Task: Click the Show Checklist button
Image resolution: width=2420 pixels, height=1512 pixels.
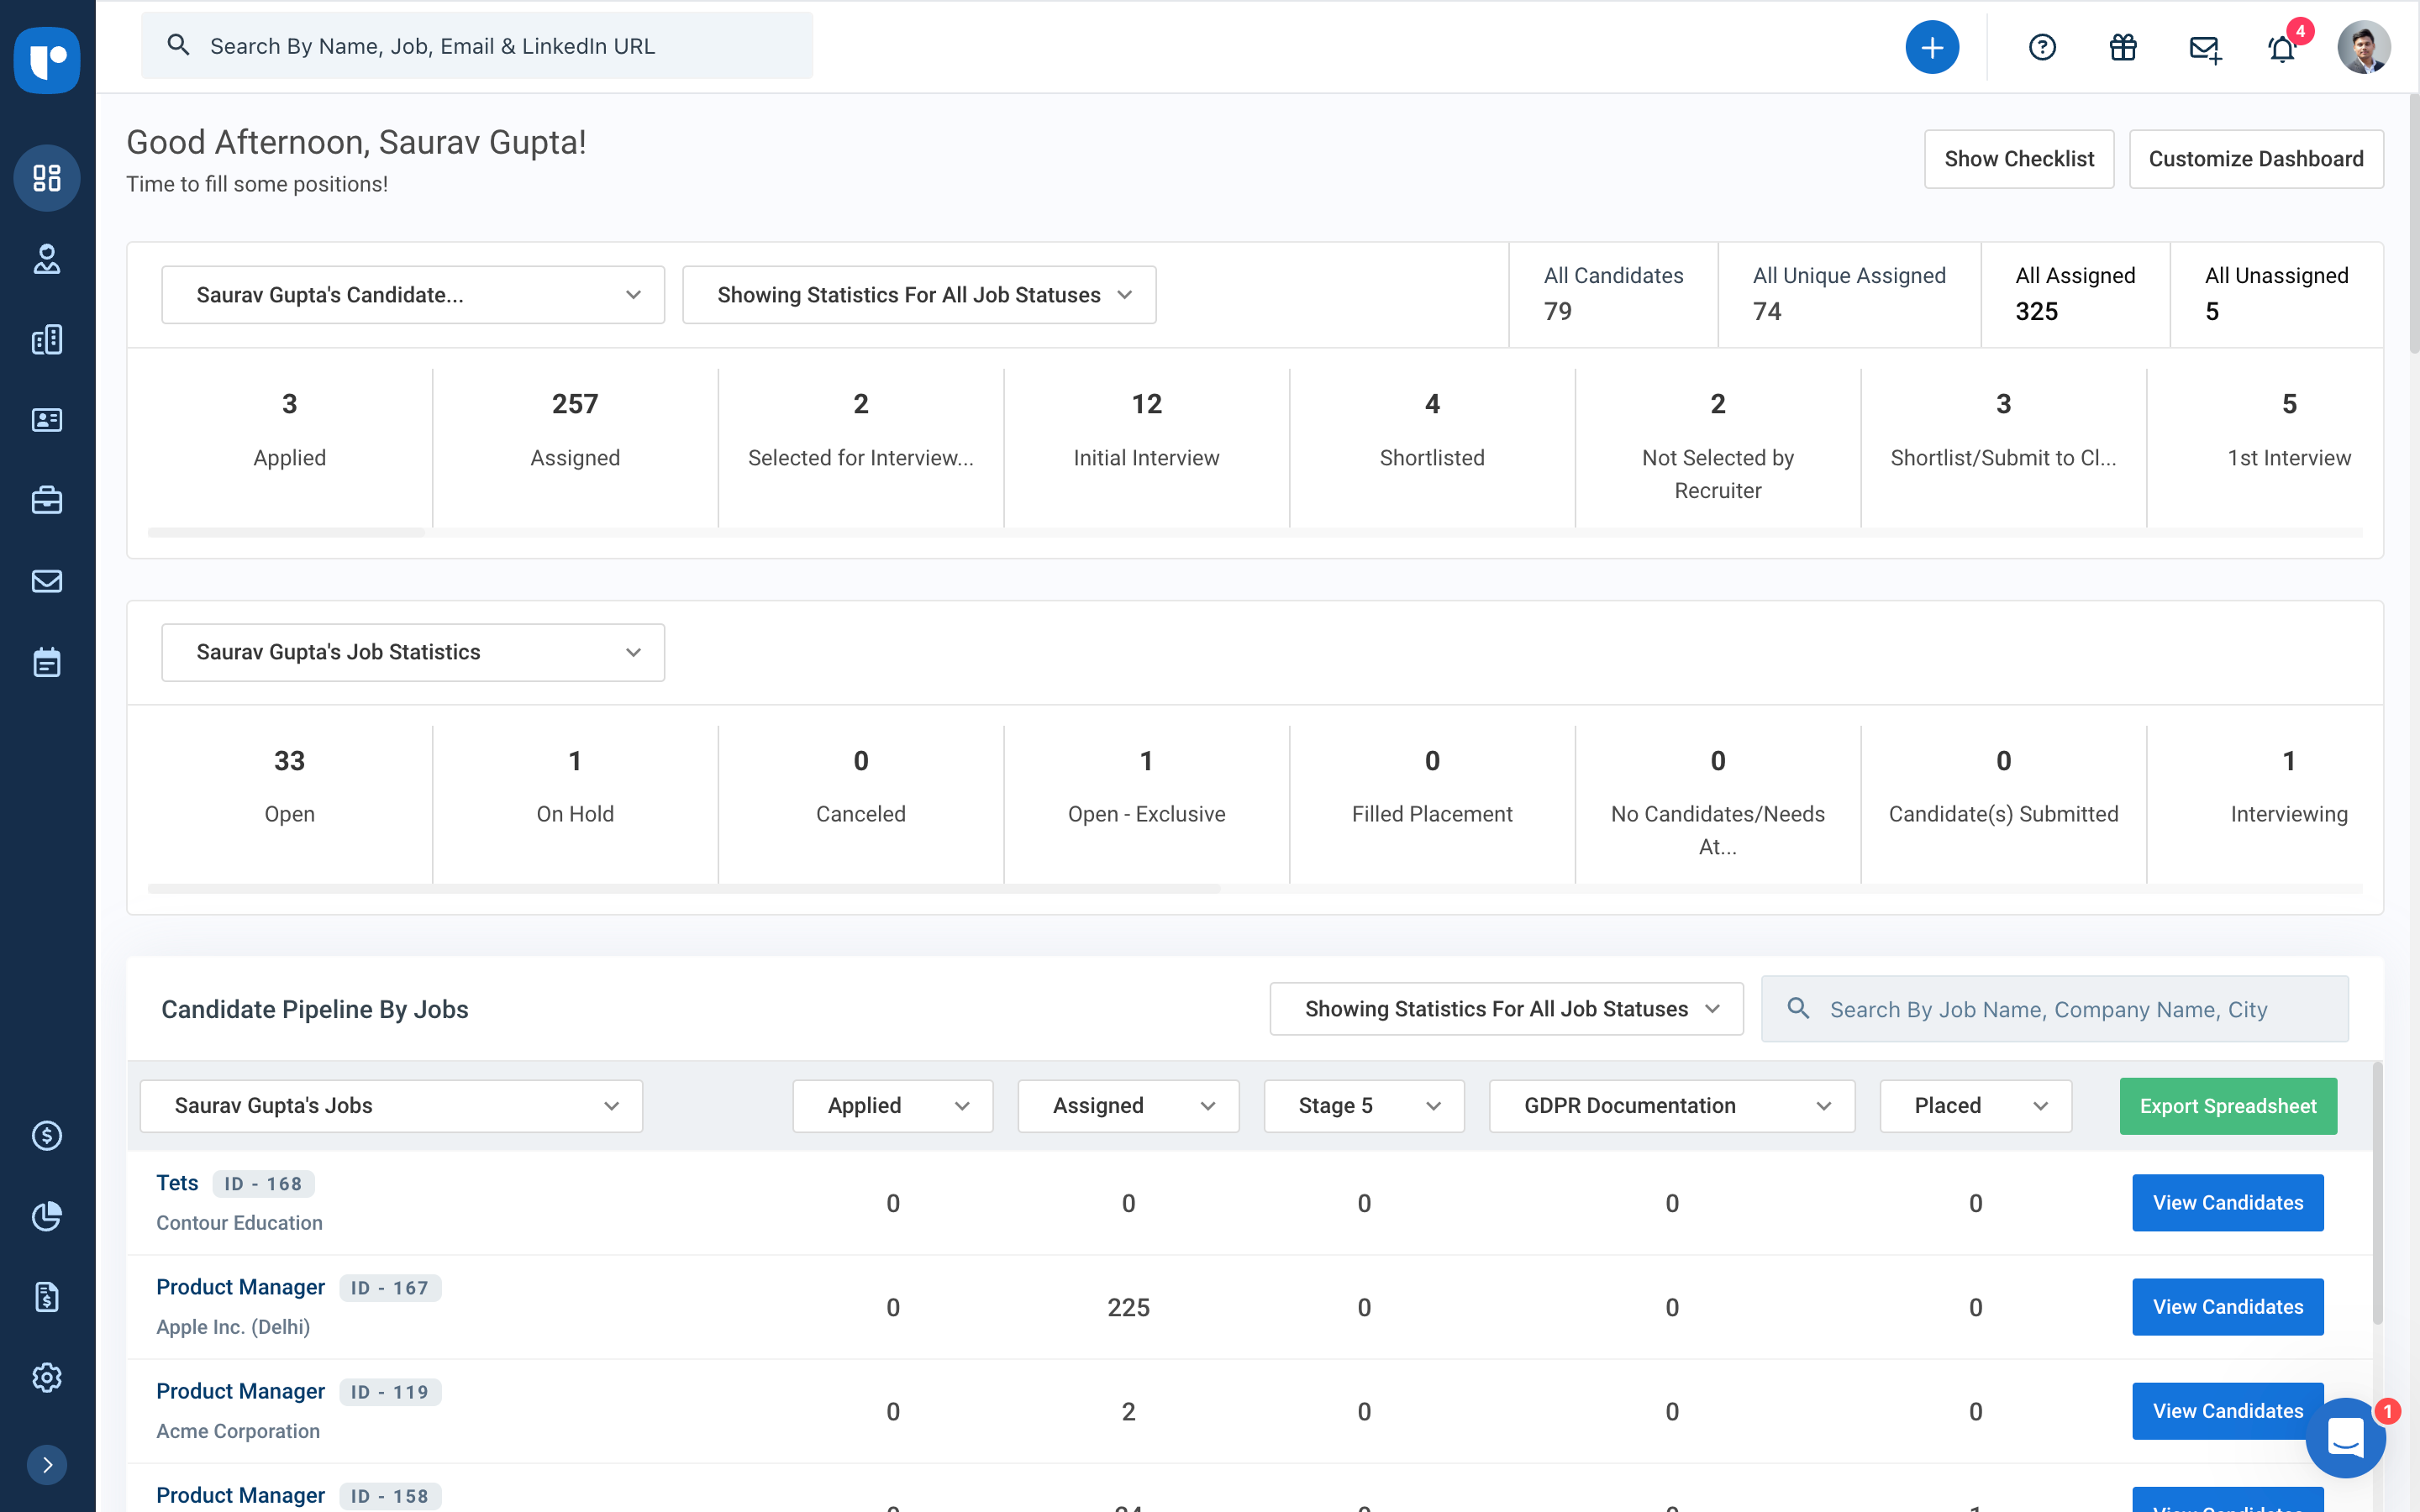Action: click(2018, 158)
